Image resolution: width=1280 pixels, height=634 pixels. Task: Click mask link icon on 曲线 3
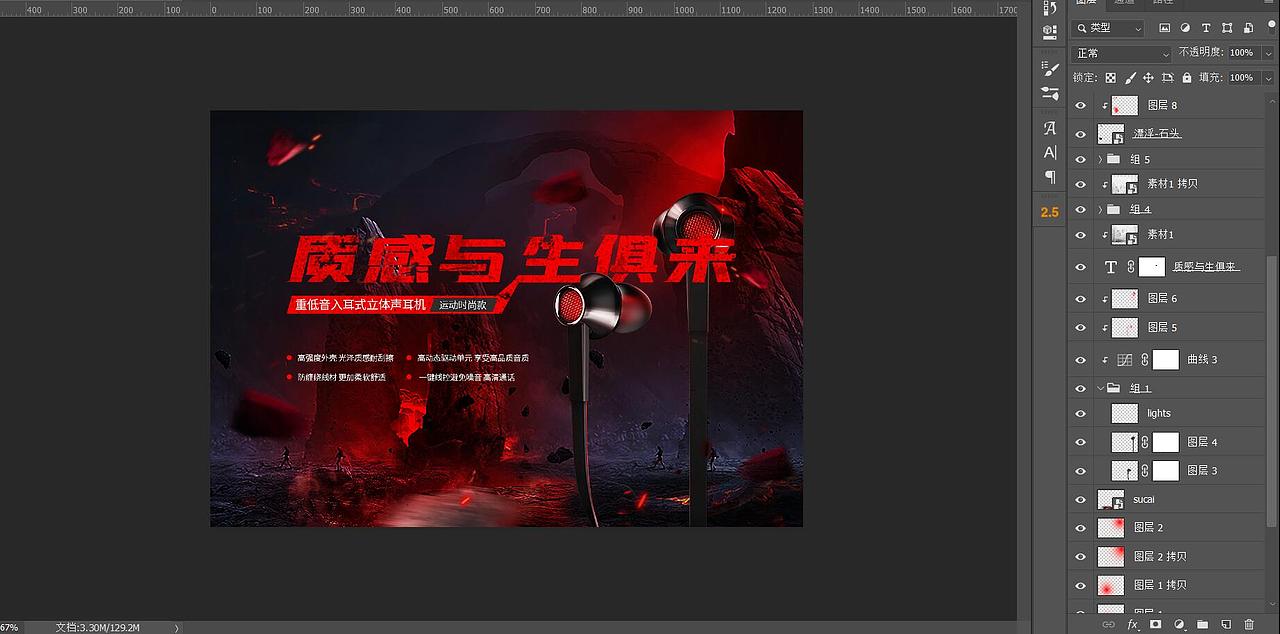pos(1145,360)
